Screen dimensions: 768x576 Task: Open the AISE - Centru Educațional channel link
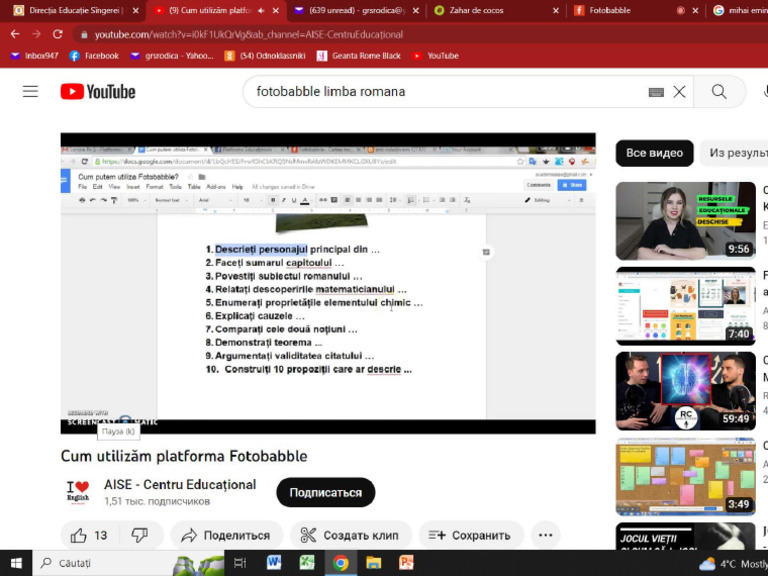pos(180,485)
